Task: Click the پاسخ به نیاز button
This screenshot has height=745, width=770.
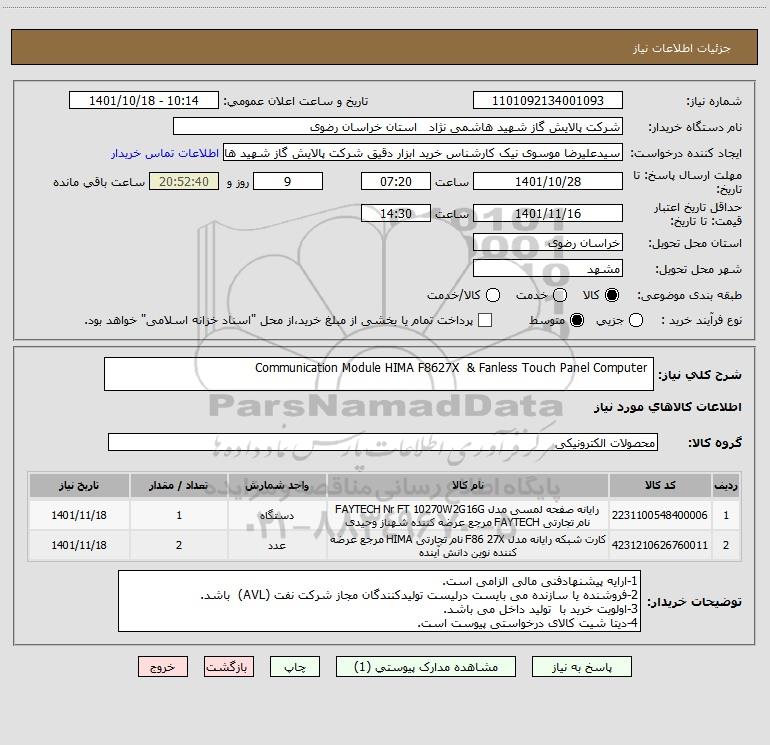Action: coord(582,667)
